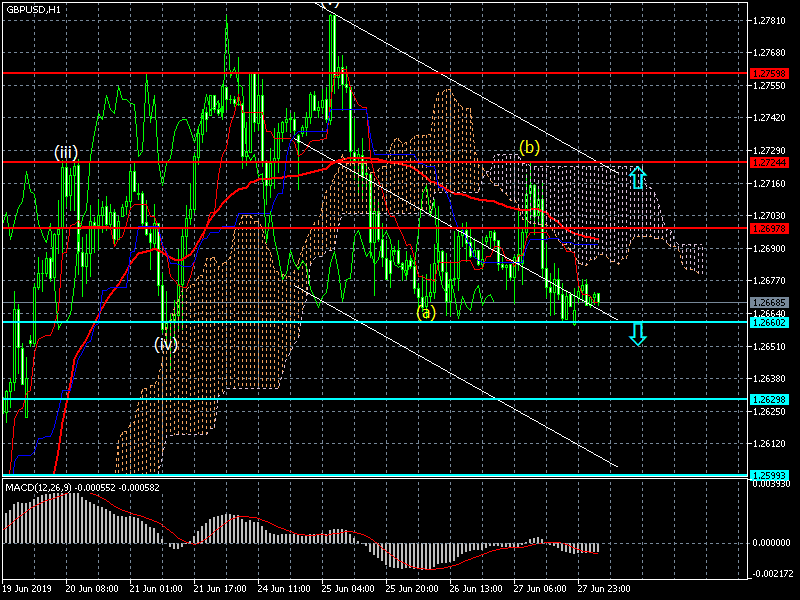Click the red 1.27598 price tag
This screenshot has width=800, height=600.
coord(768,74)
